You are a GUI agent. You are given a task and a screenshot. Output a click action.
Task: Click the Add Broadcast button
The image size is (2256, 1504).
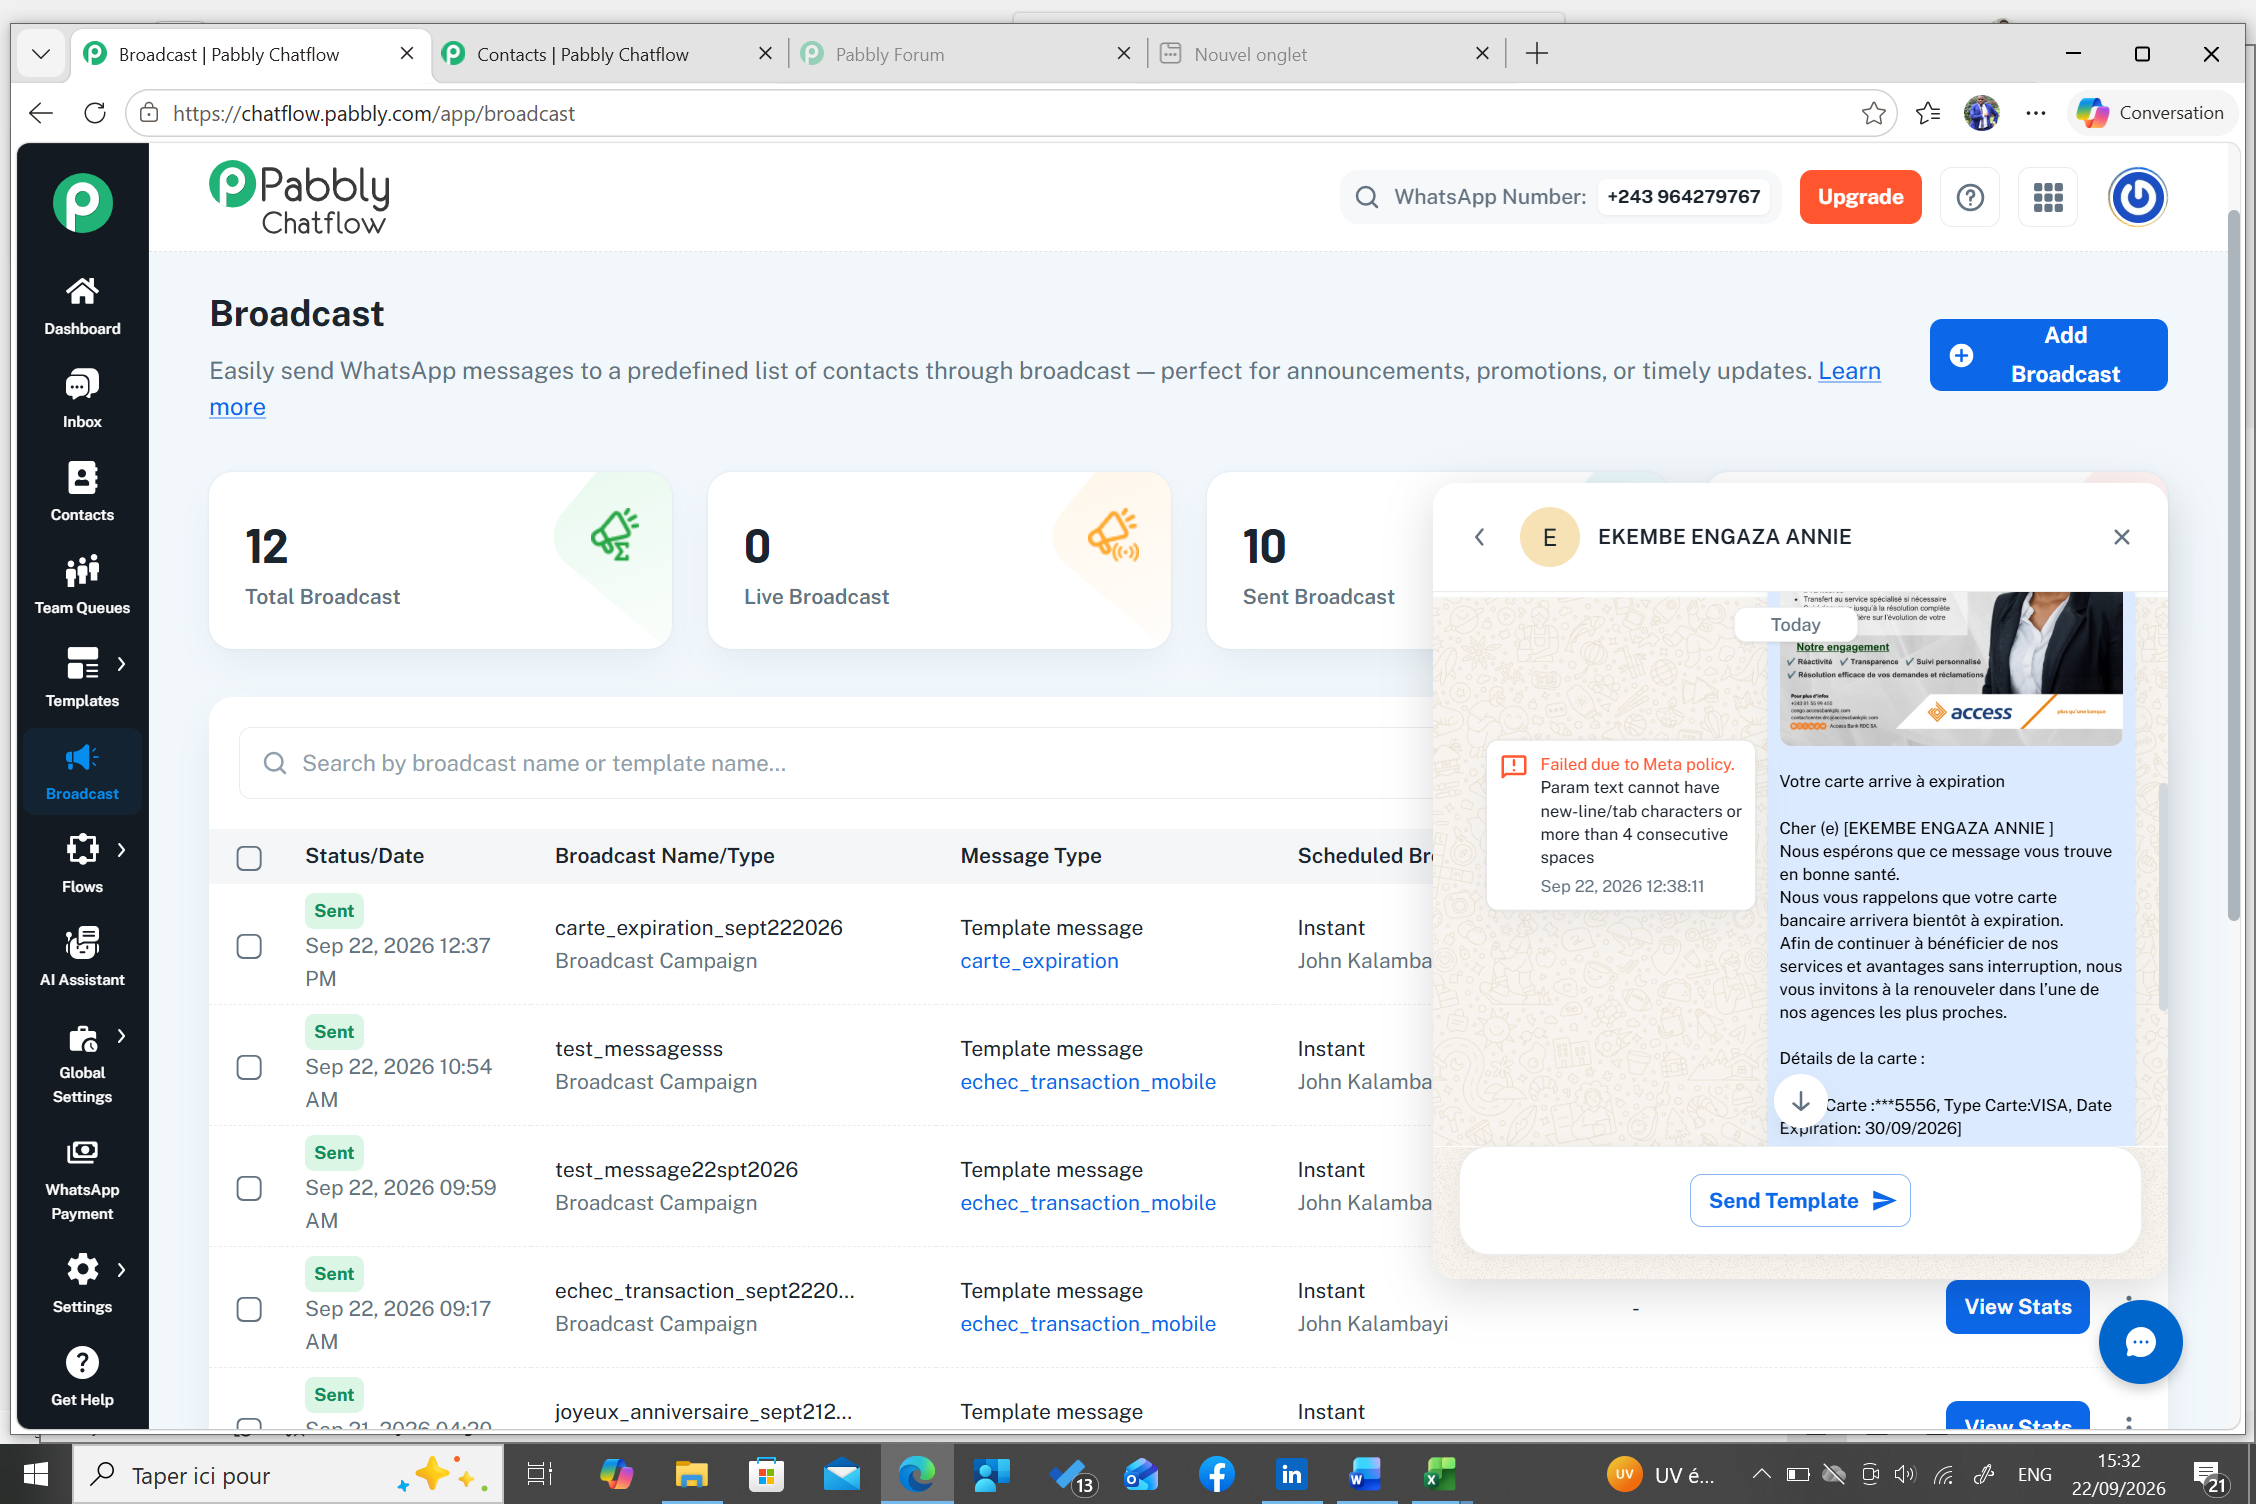(2048, 355)
